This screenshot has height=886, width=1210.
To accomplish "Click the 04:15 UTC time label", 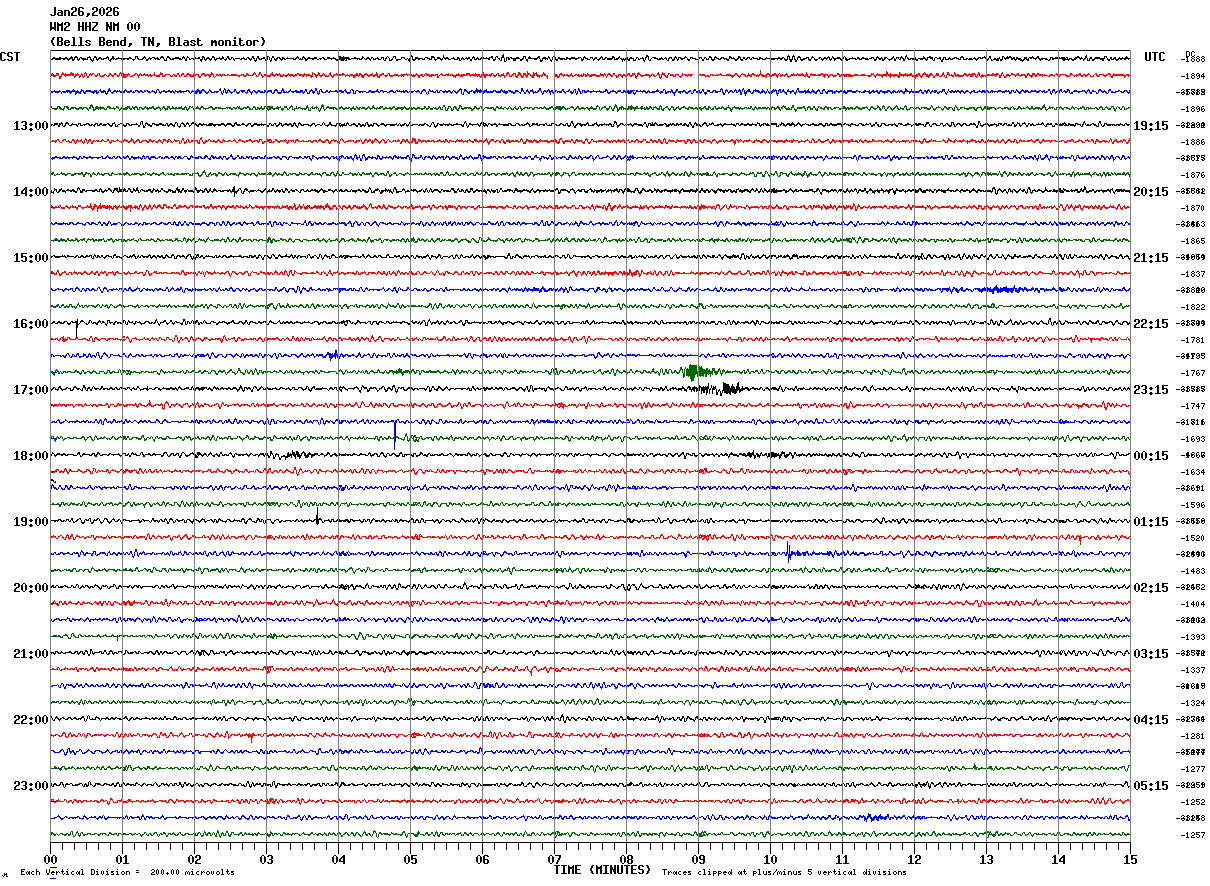I will pos(1151,720).
